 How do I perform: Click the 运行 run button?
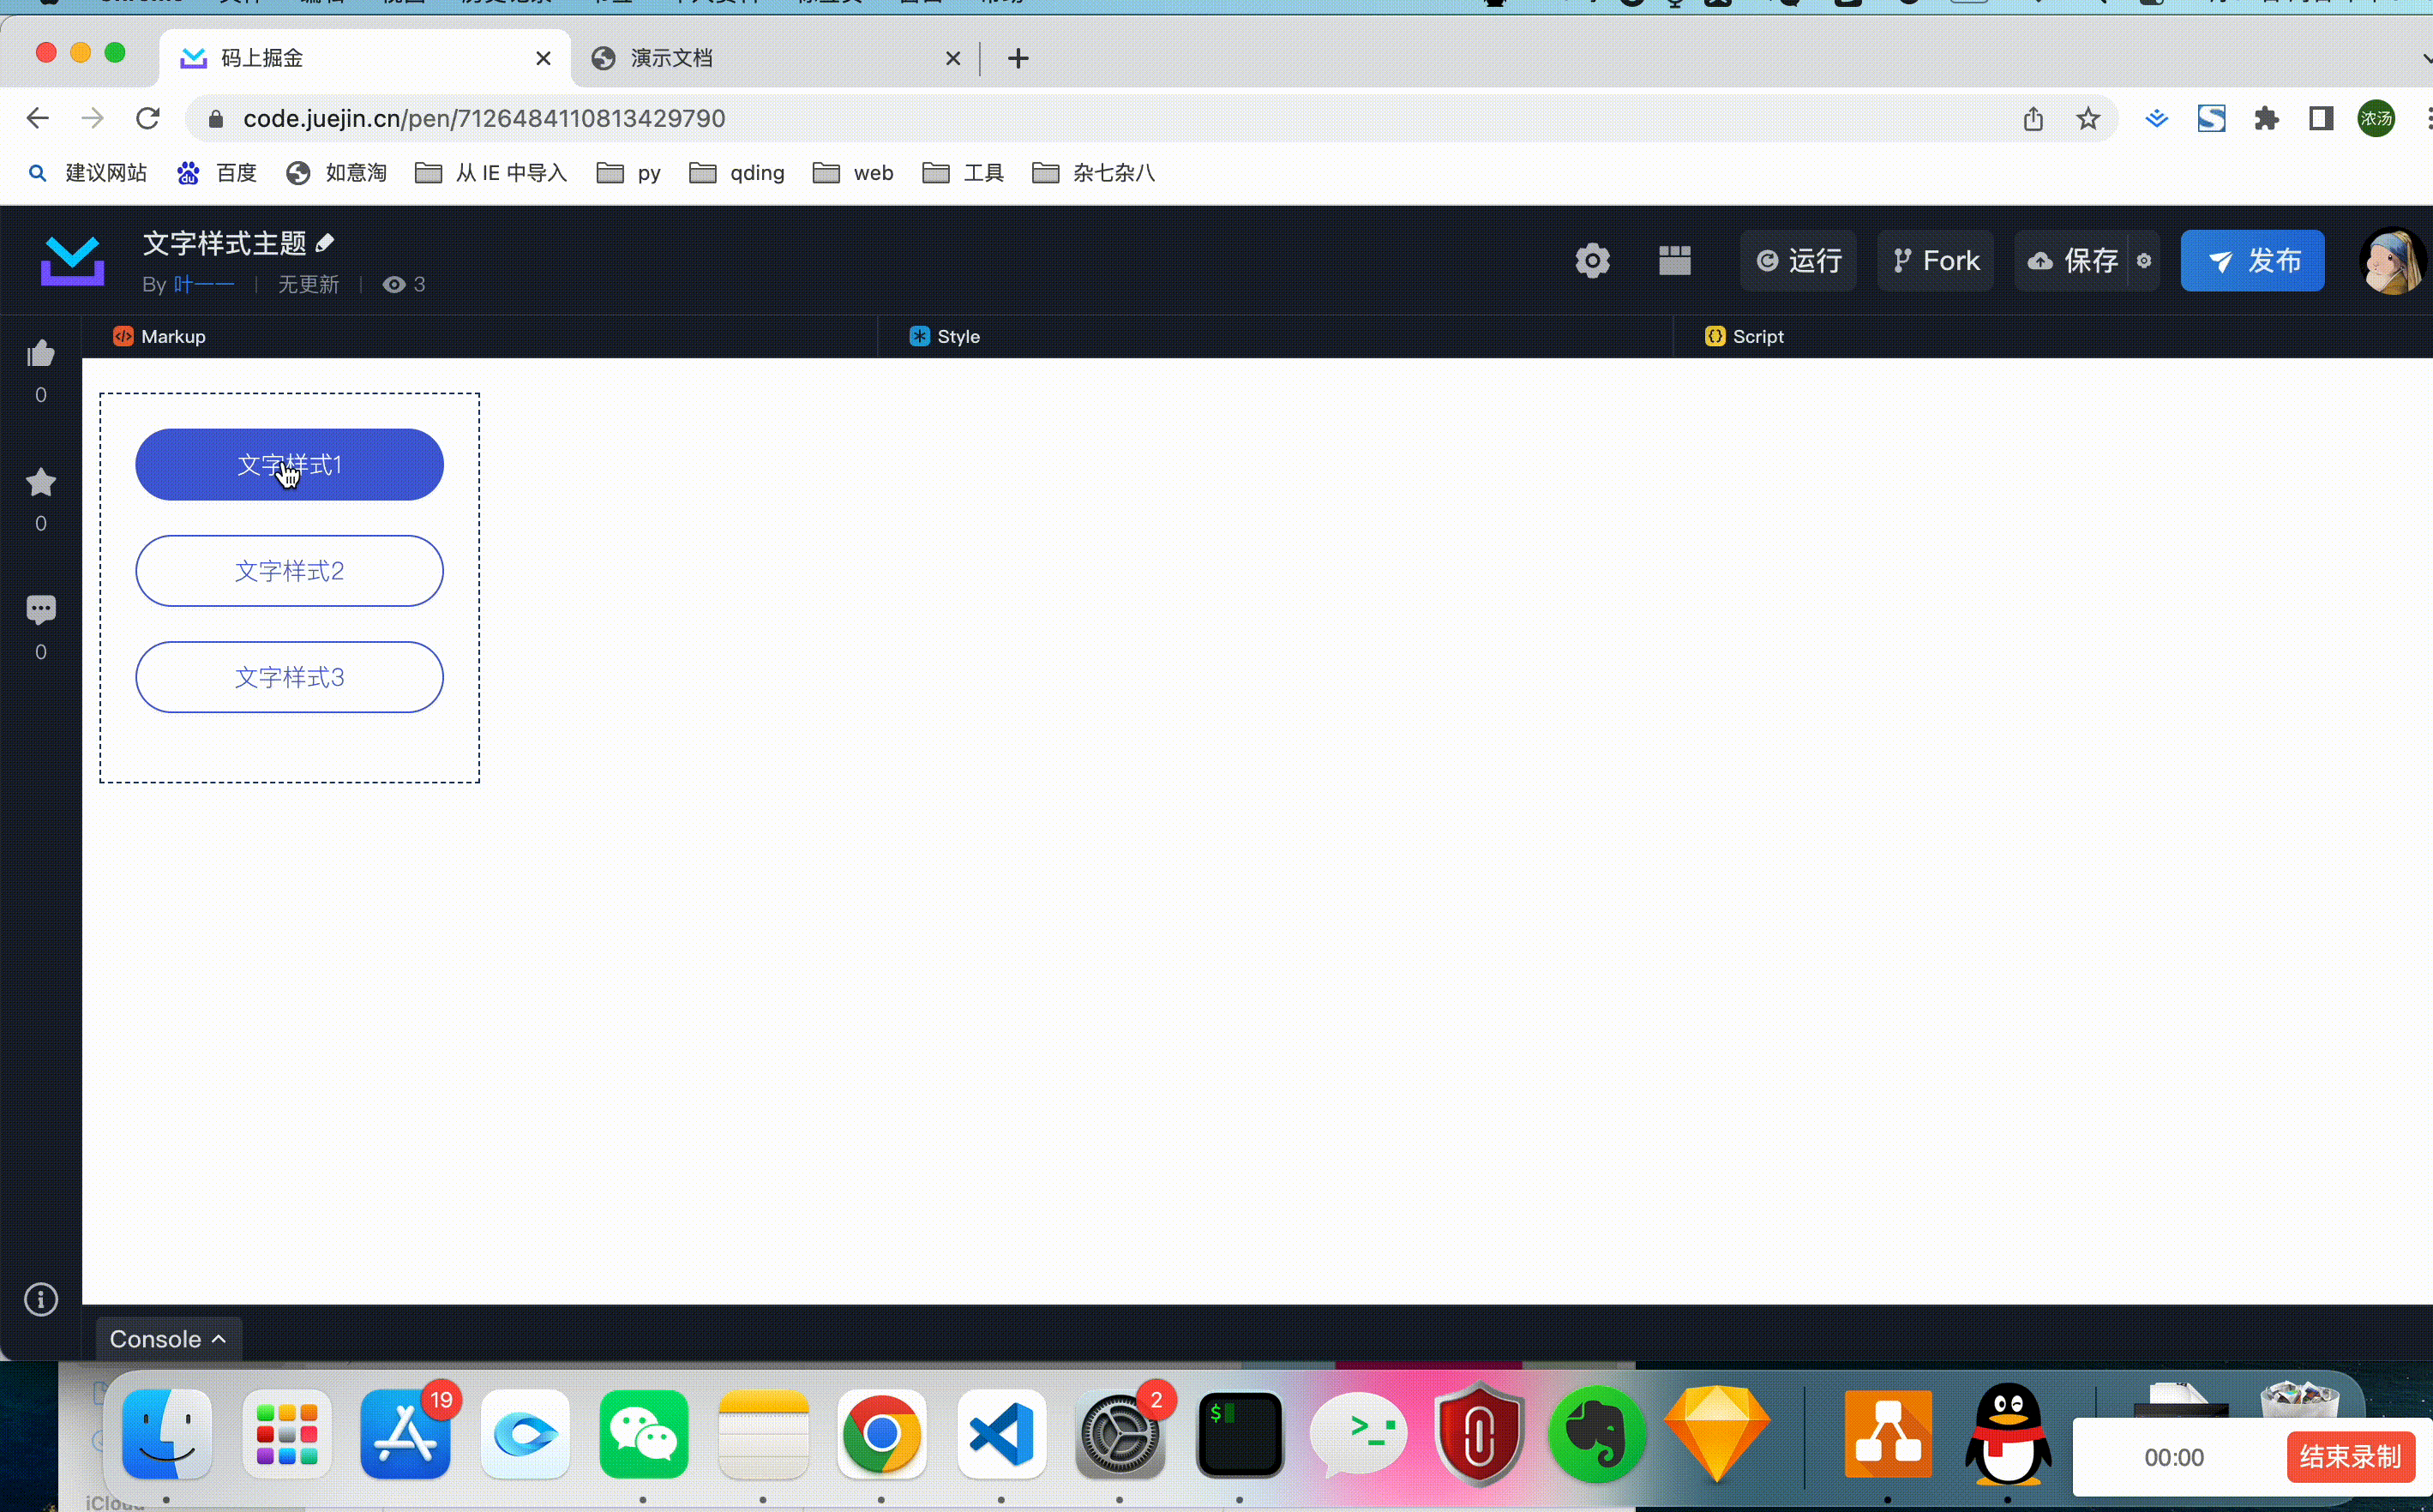coord(1798,261)
